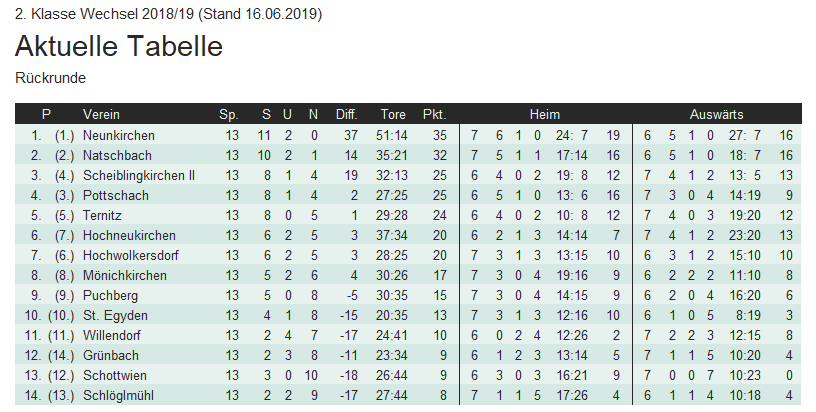This screenshot has height=412, width=816.
Task: Select Scheiblingkirchen II in the table
Action: 139,175
